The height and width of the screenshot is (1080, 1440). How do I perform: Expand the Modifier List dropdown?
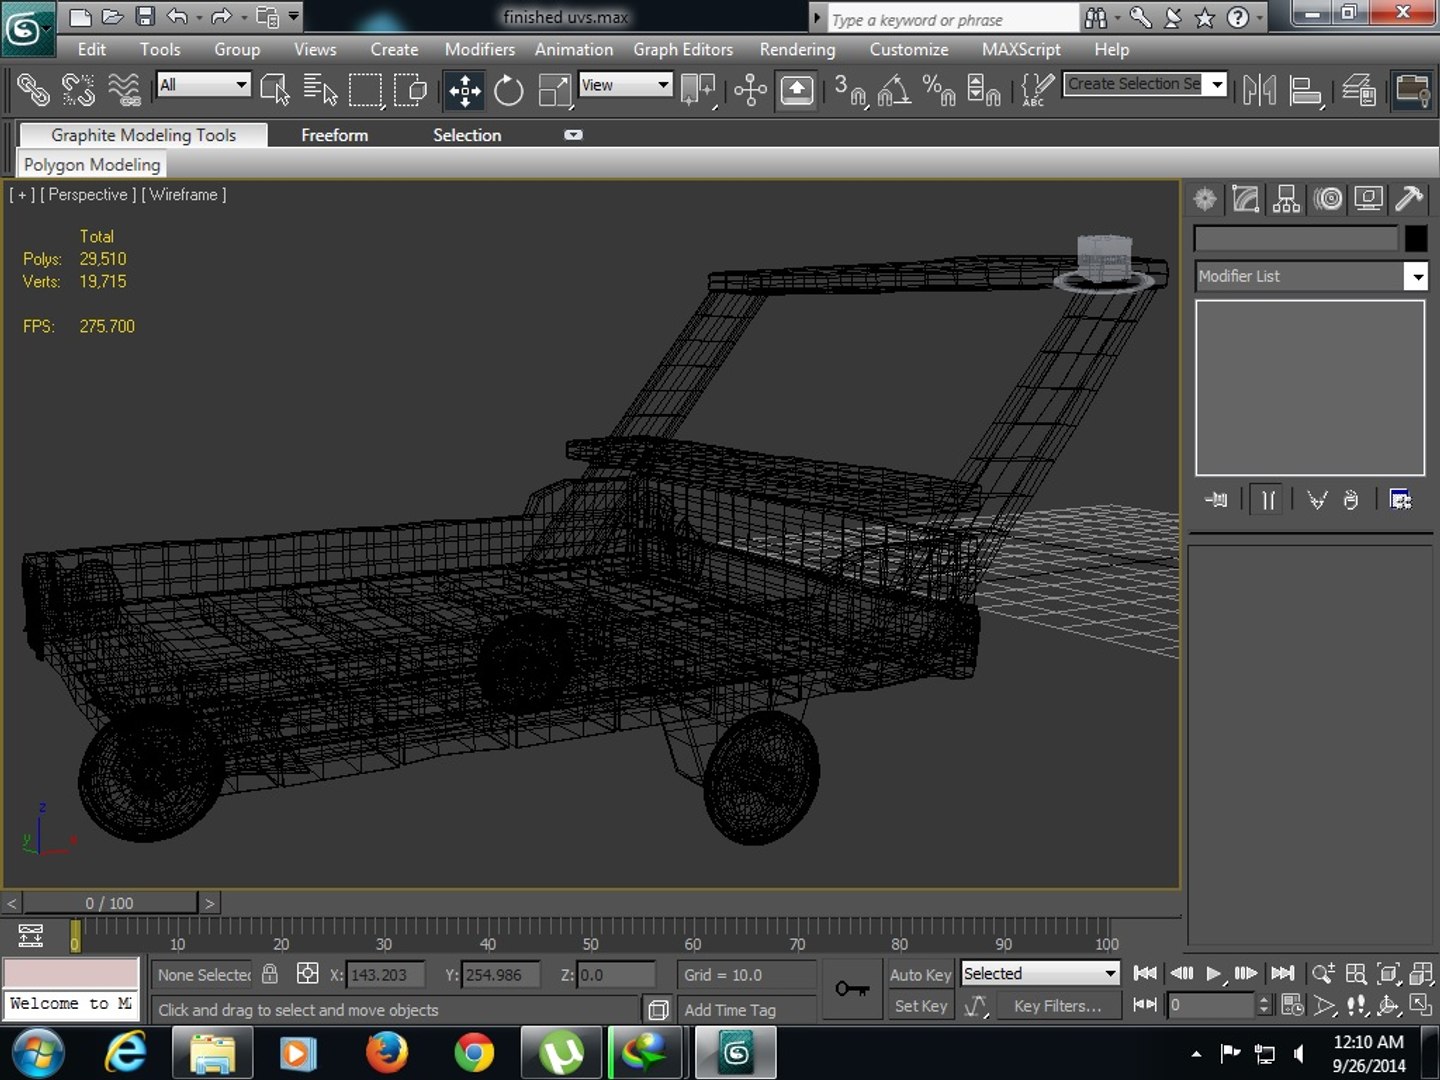click(1311, 276)
